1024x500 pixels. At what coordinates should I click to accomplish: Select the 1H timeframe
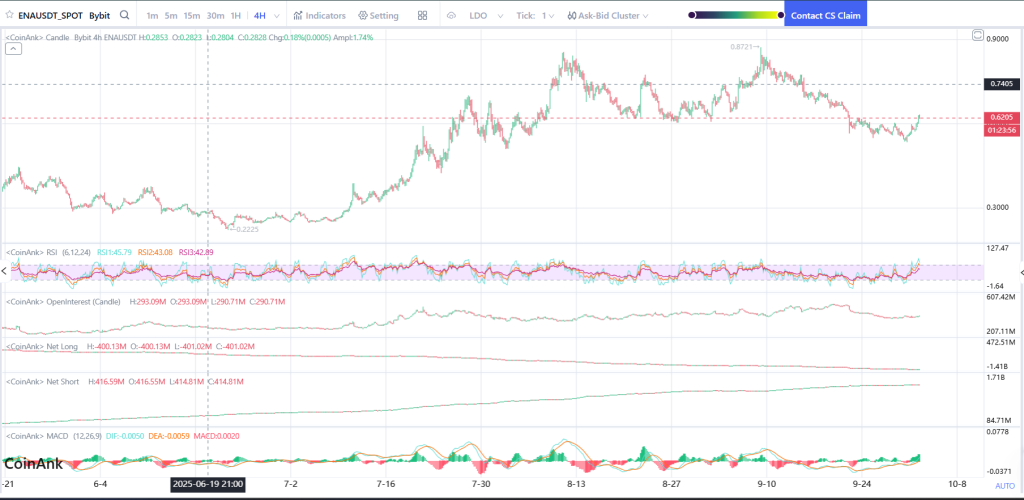coord(236,15)
